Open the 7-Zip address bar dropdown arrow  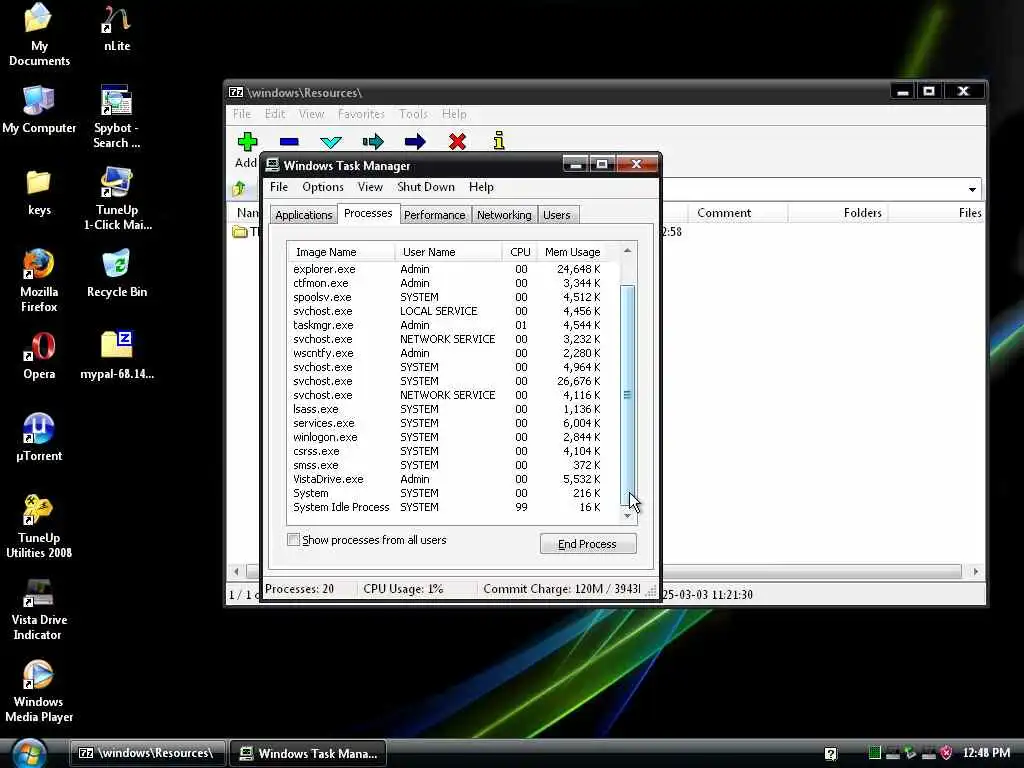(x=972, y=189)
